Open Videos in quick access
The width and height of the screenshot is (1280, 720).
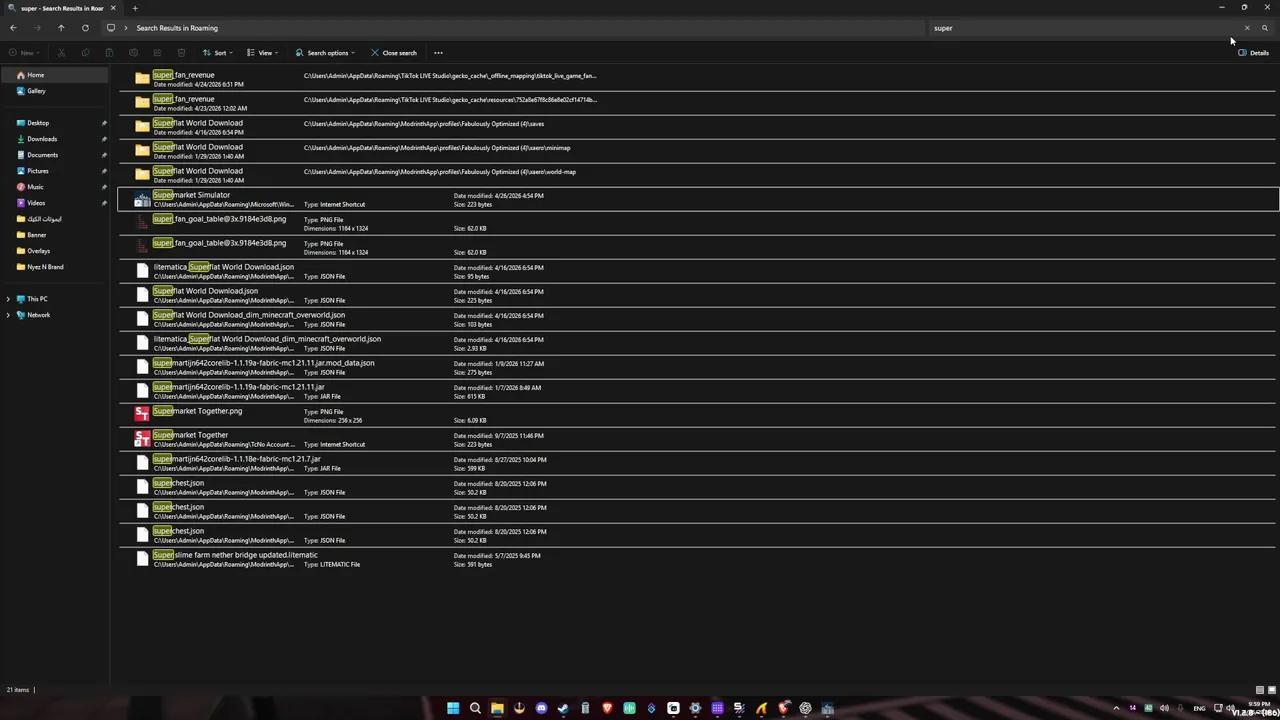pos(55,203)
